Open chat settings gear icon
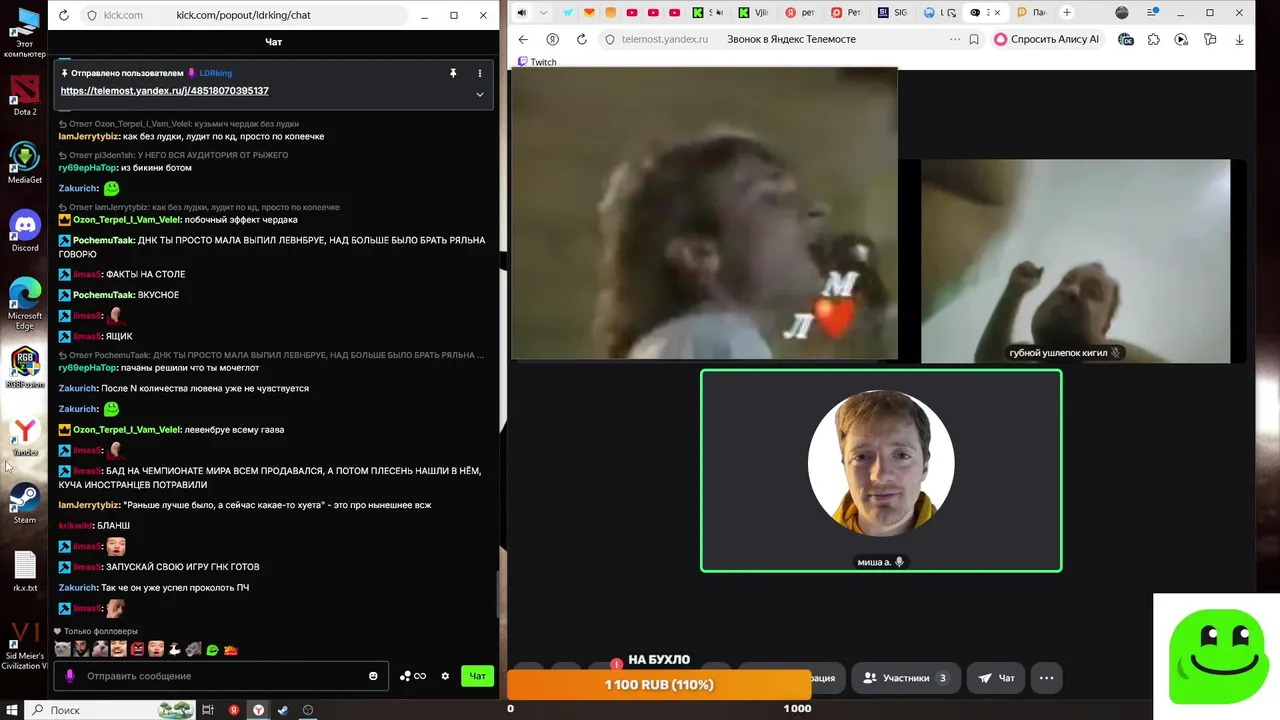Screen dimensions: 1280x720 (x=445, y=676)
